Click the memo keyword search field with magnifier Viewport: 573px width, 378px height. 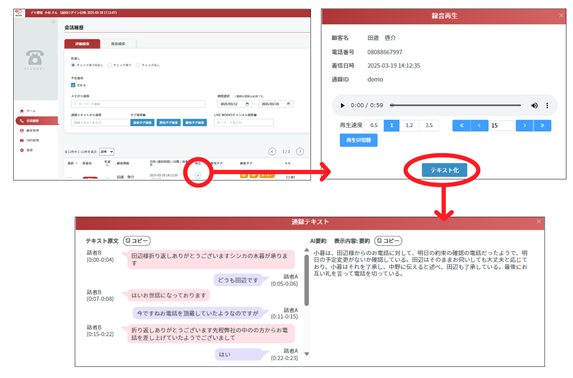pyautogui.click(x=138, y=104)
